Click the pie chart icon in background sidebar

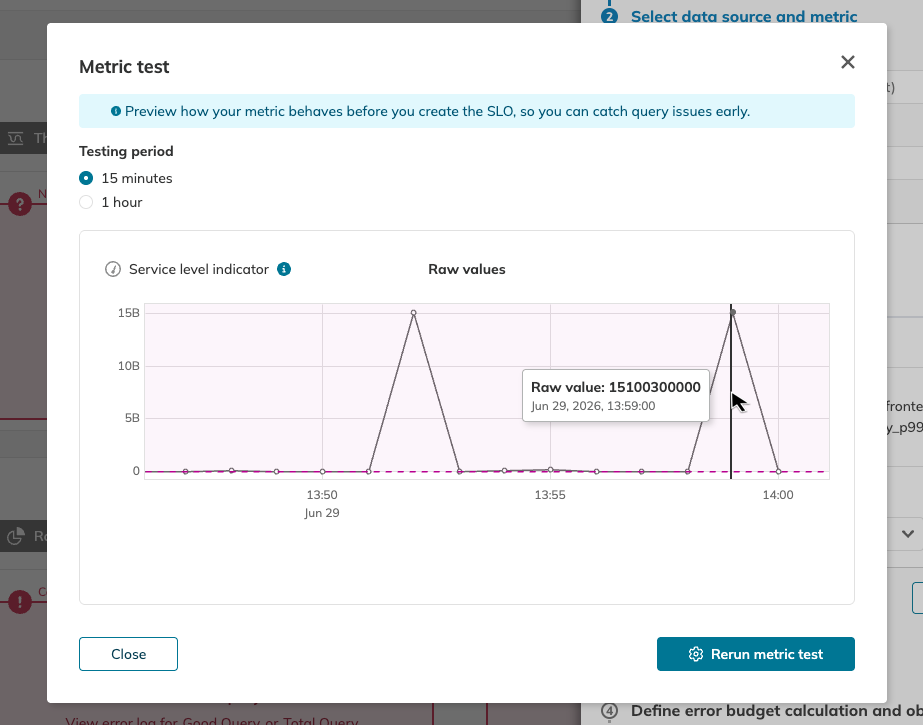click(15, 536)
